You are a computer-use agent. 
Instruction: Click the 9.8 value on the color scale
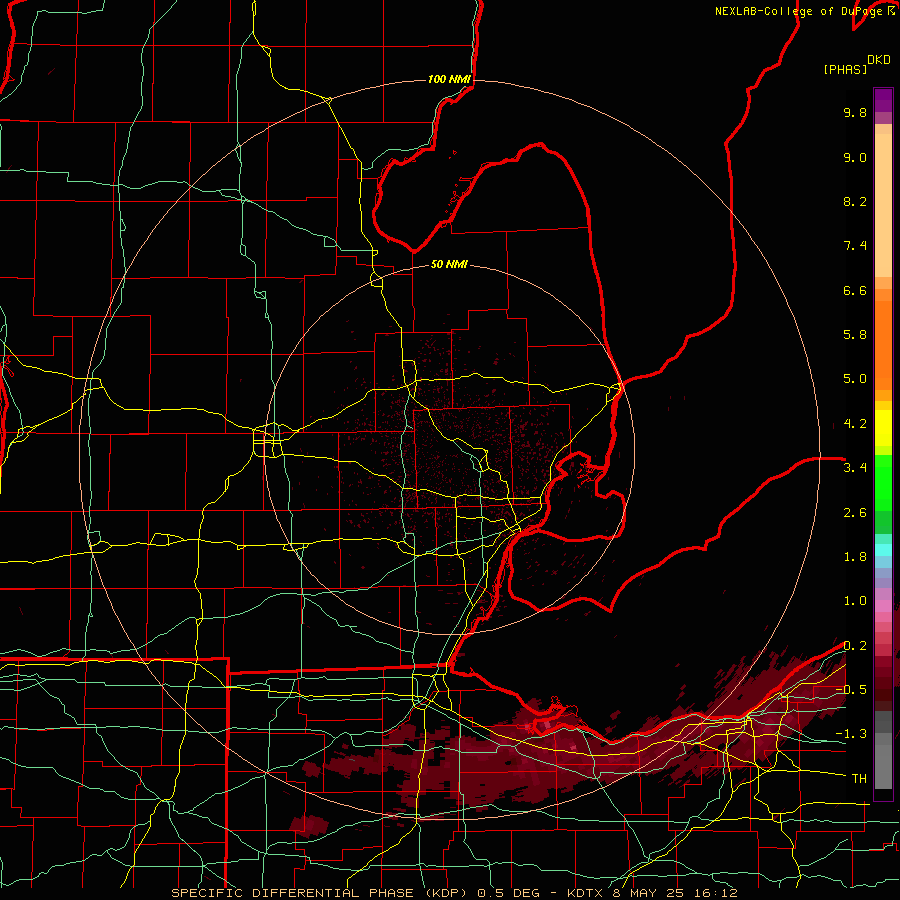855,112
